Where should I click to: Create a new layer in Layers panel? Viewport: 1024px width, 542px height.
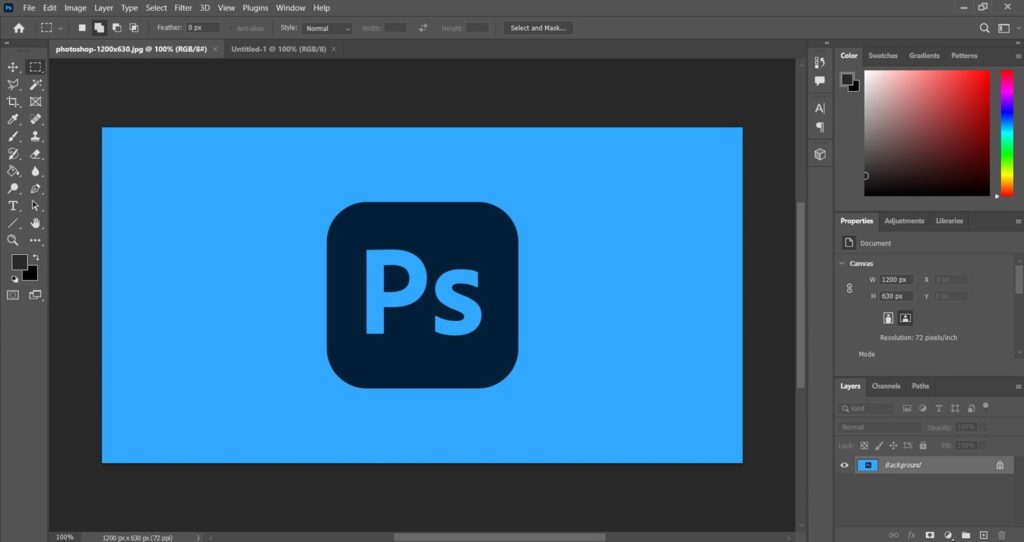[x=983, y=536]
